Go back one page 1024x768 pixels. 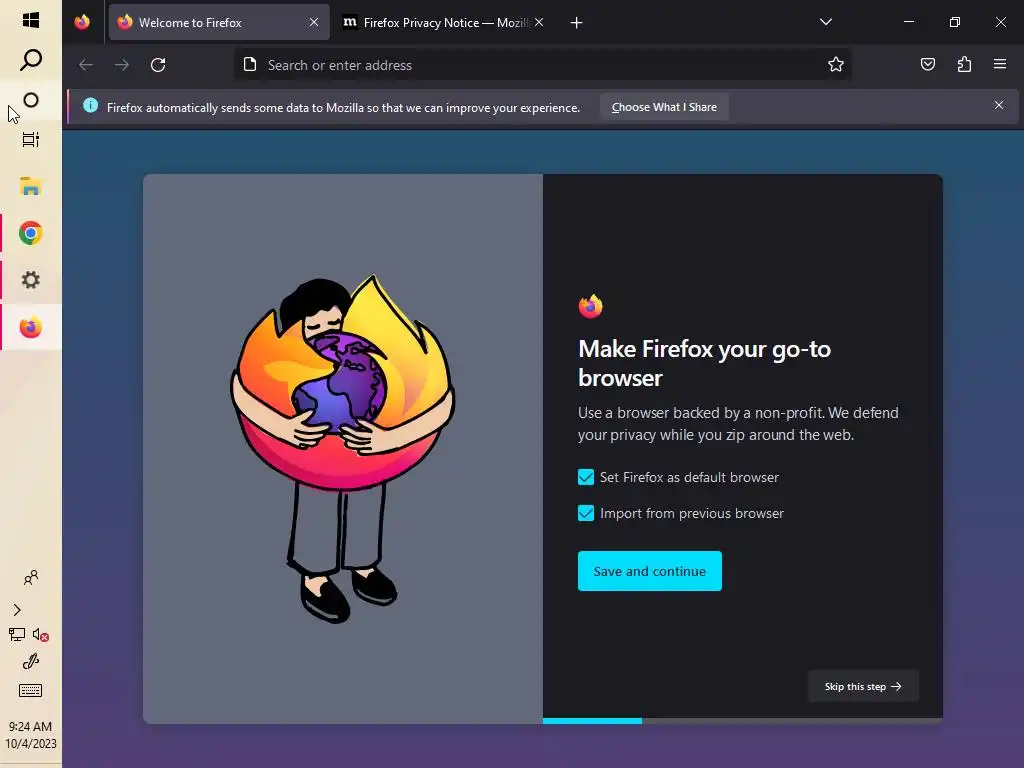86,65
